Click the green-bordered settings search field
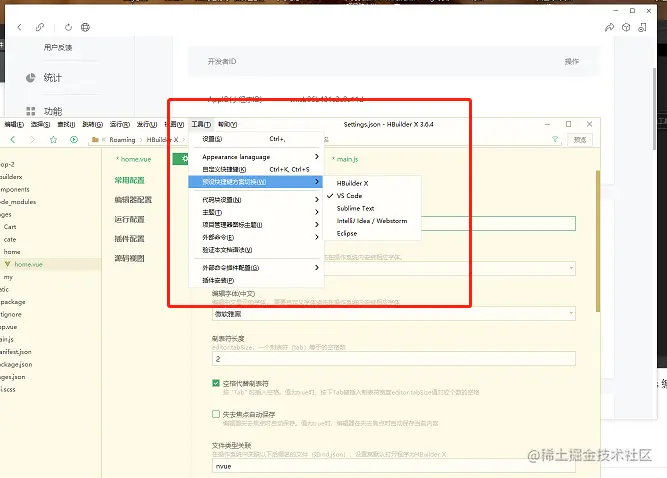The height and width of the screenshot is (478, 667). tap(498, 224)
